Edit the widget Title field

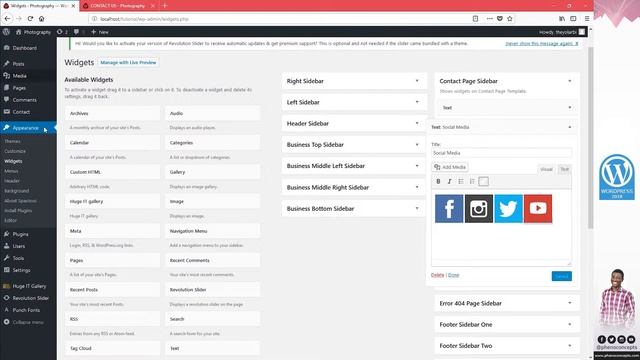pos(501,153)
